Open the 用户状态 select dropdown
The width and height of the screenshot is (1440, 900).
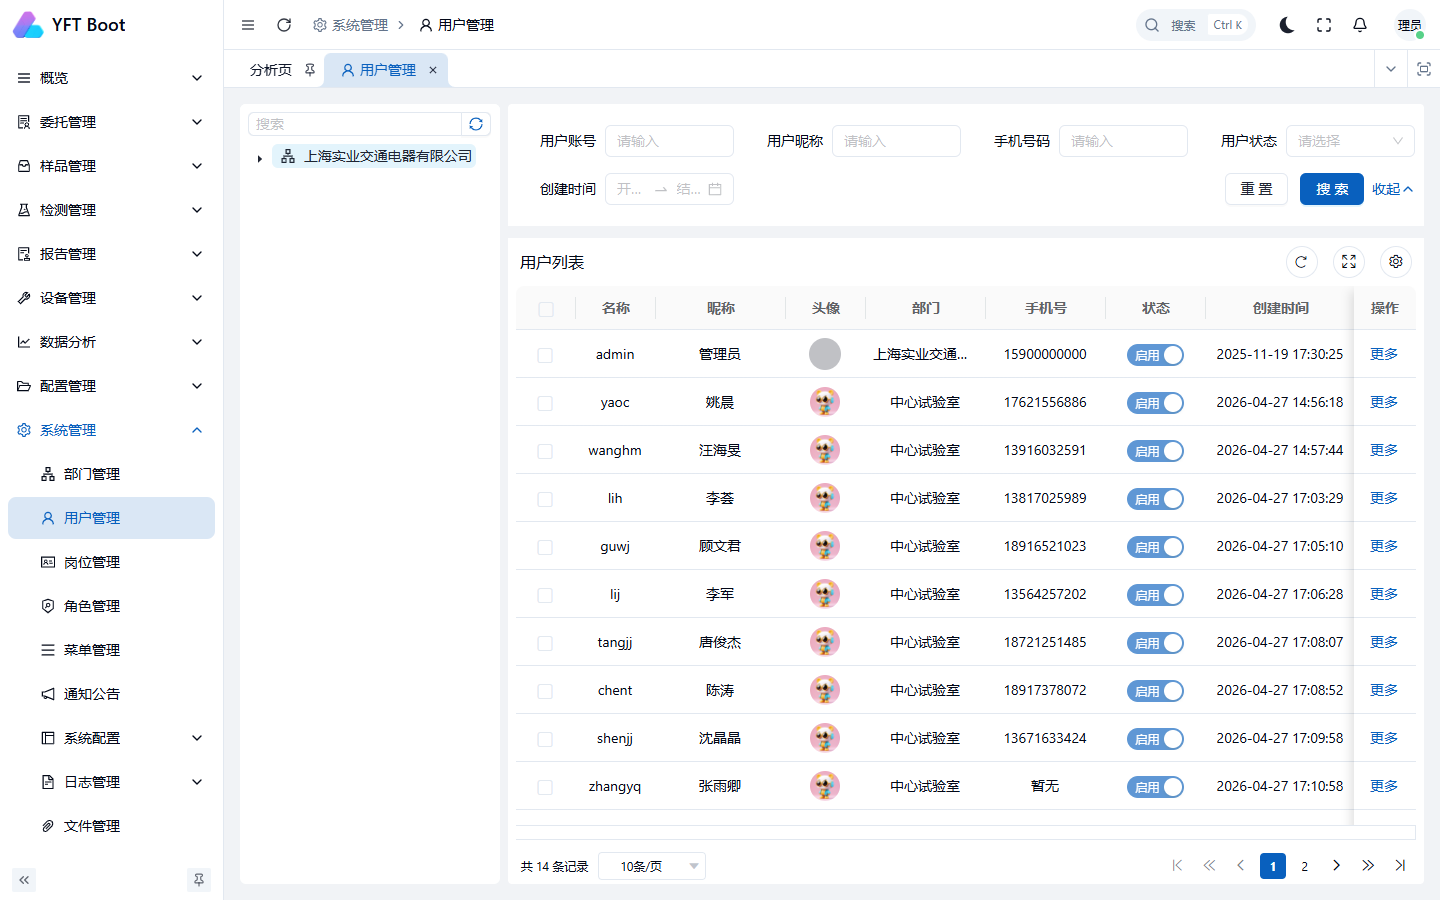click(x=1350, y=141)
